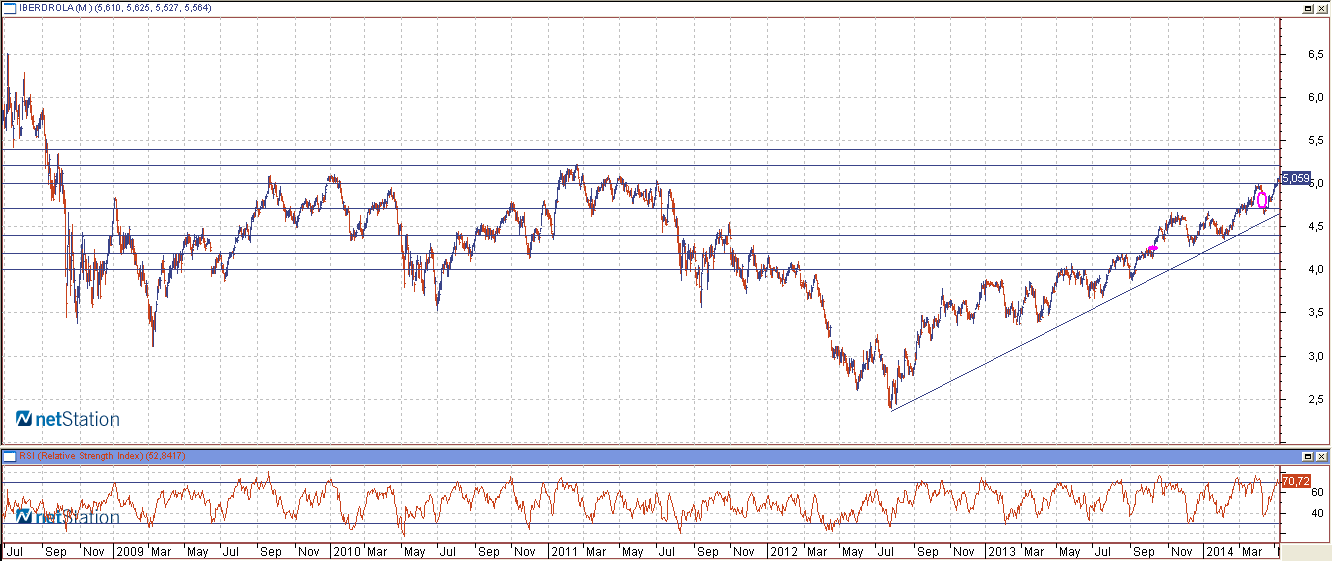
Task: Click the 4,5 price axis label
Action: pos(1317,227)
